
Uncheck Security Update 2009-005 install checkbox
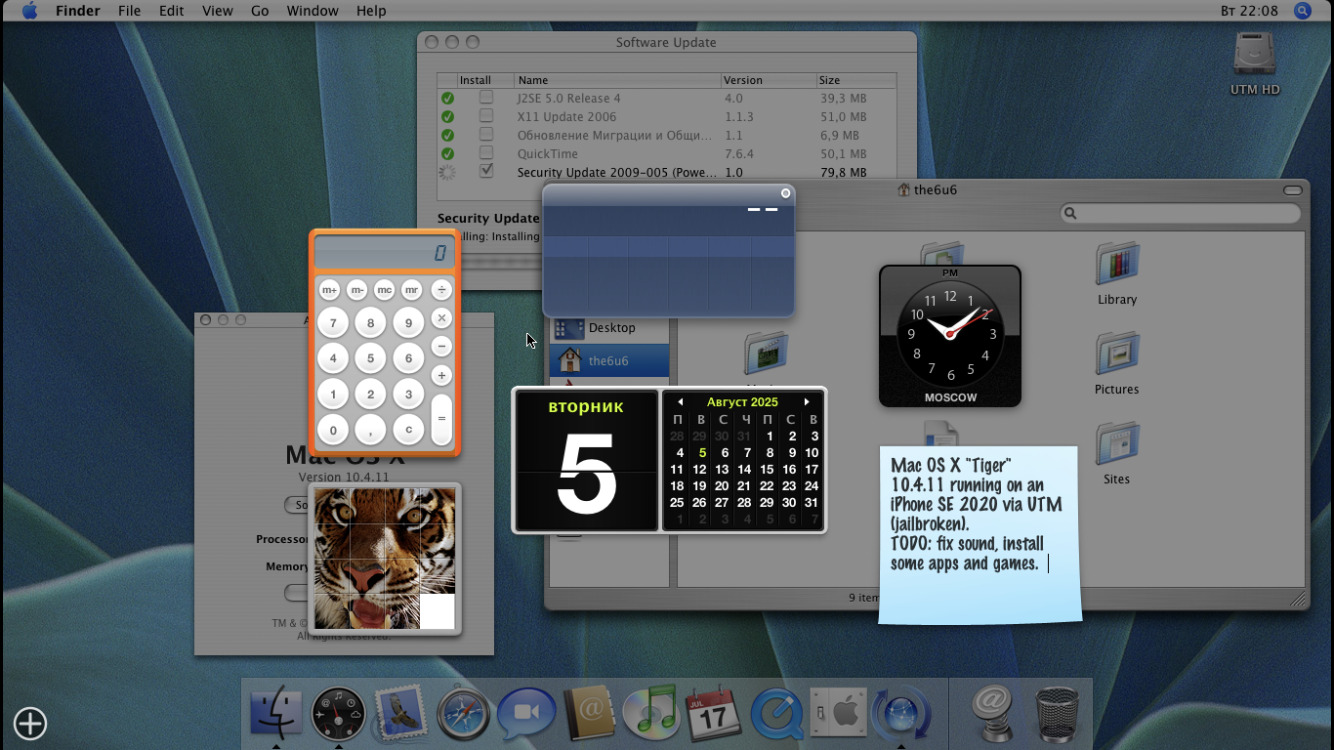(x=486, y=171)
